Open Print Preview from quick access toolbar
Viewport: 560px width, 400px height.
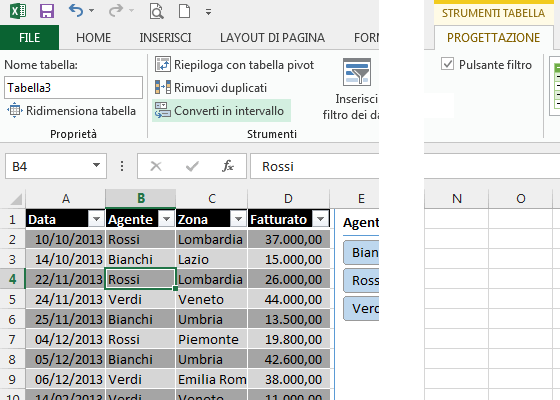(x=156, y=11)
